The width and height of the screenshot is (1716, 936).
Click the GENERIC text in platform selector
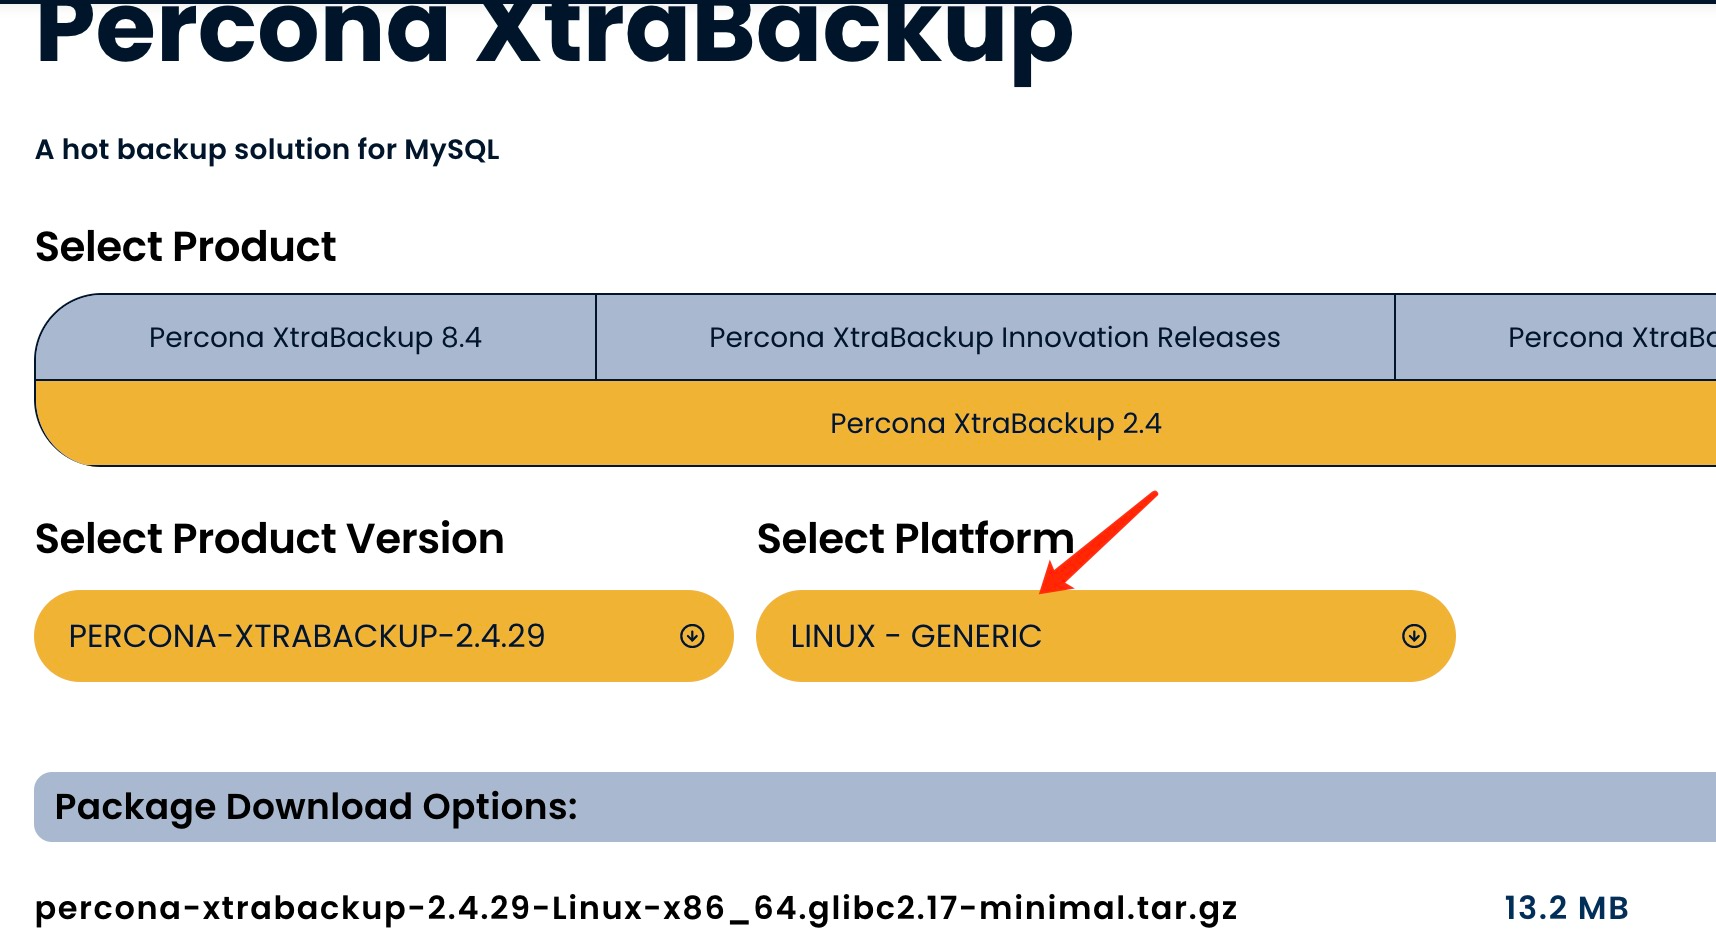[976, 636]
